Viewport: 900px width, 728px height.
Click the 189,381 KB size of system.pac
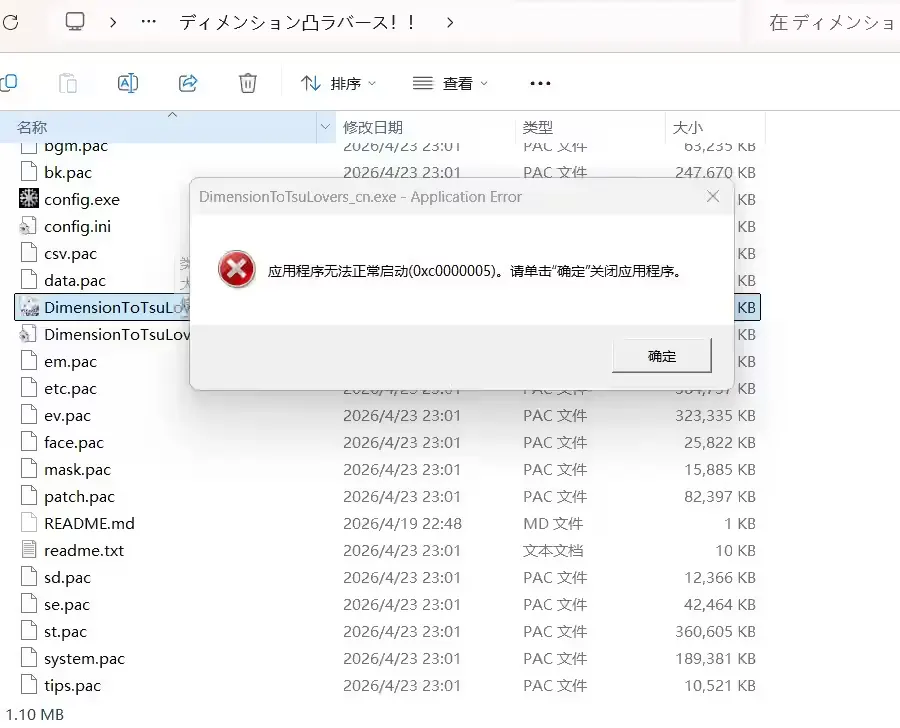[715, 659]
